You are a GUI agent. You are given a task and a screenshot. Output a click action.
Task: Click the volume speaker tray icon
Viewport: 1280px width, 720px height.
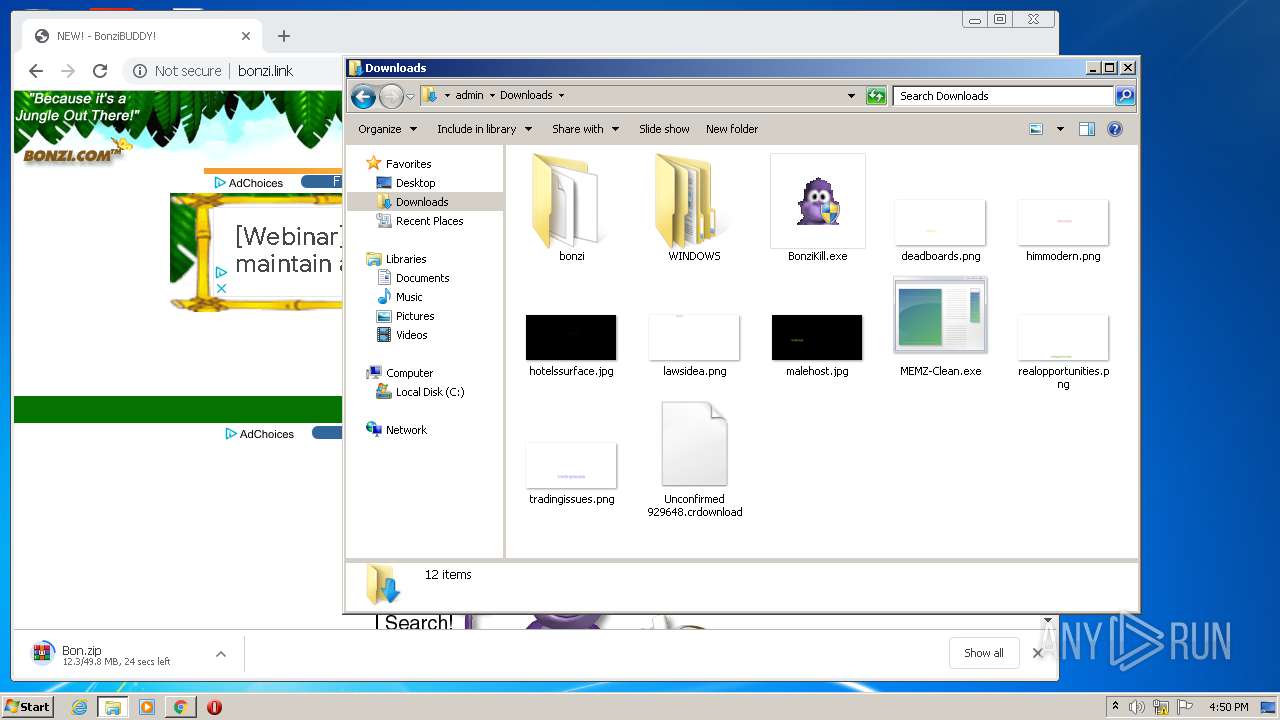[1137, 707]
